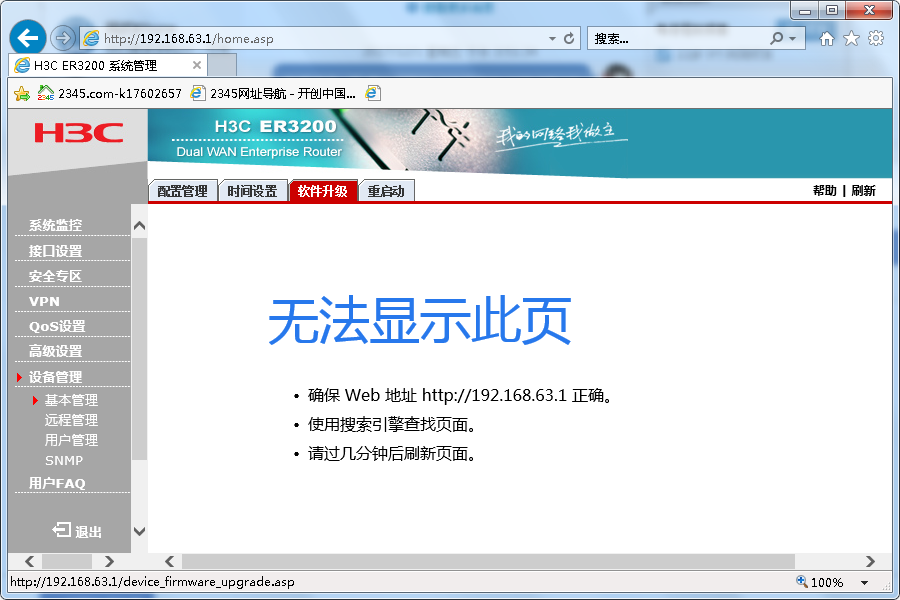The image size is (900, 600).
Task: Open Favorites star icon in toolbar
Action: click(851, 38)
